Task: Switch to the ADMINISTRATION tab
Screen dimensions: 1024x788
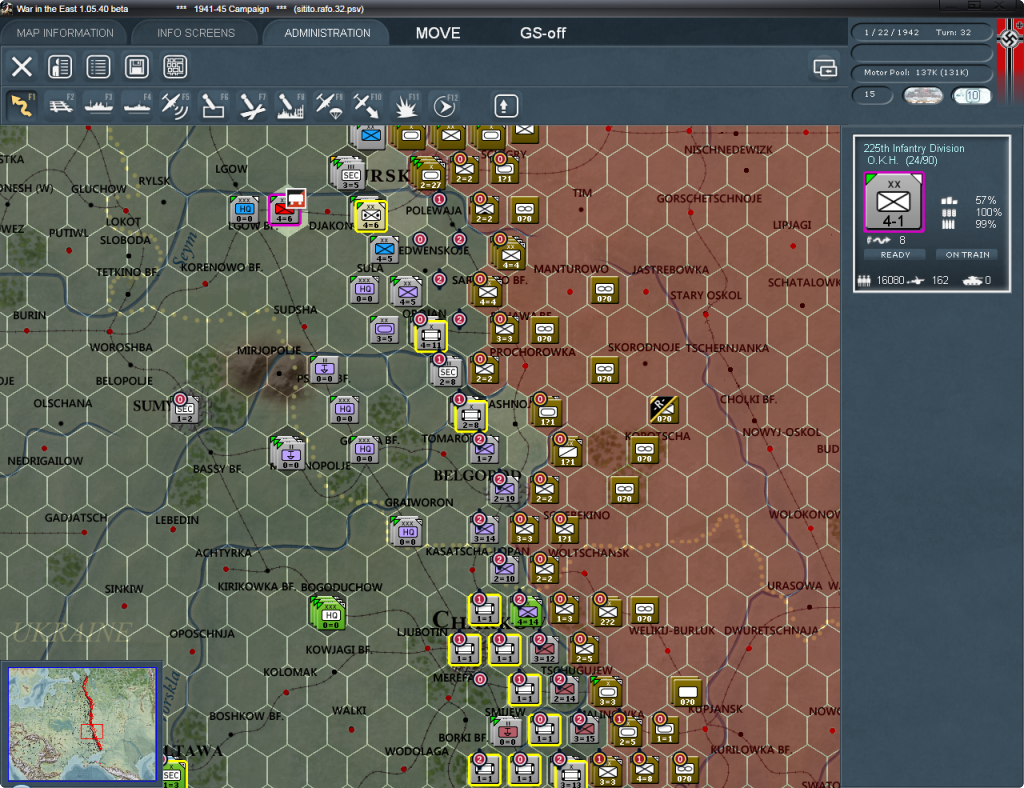Action: pyautogui.click(x=327, y=33)
